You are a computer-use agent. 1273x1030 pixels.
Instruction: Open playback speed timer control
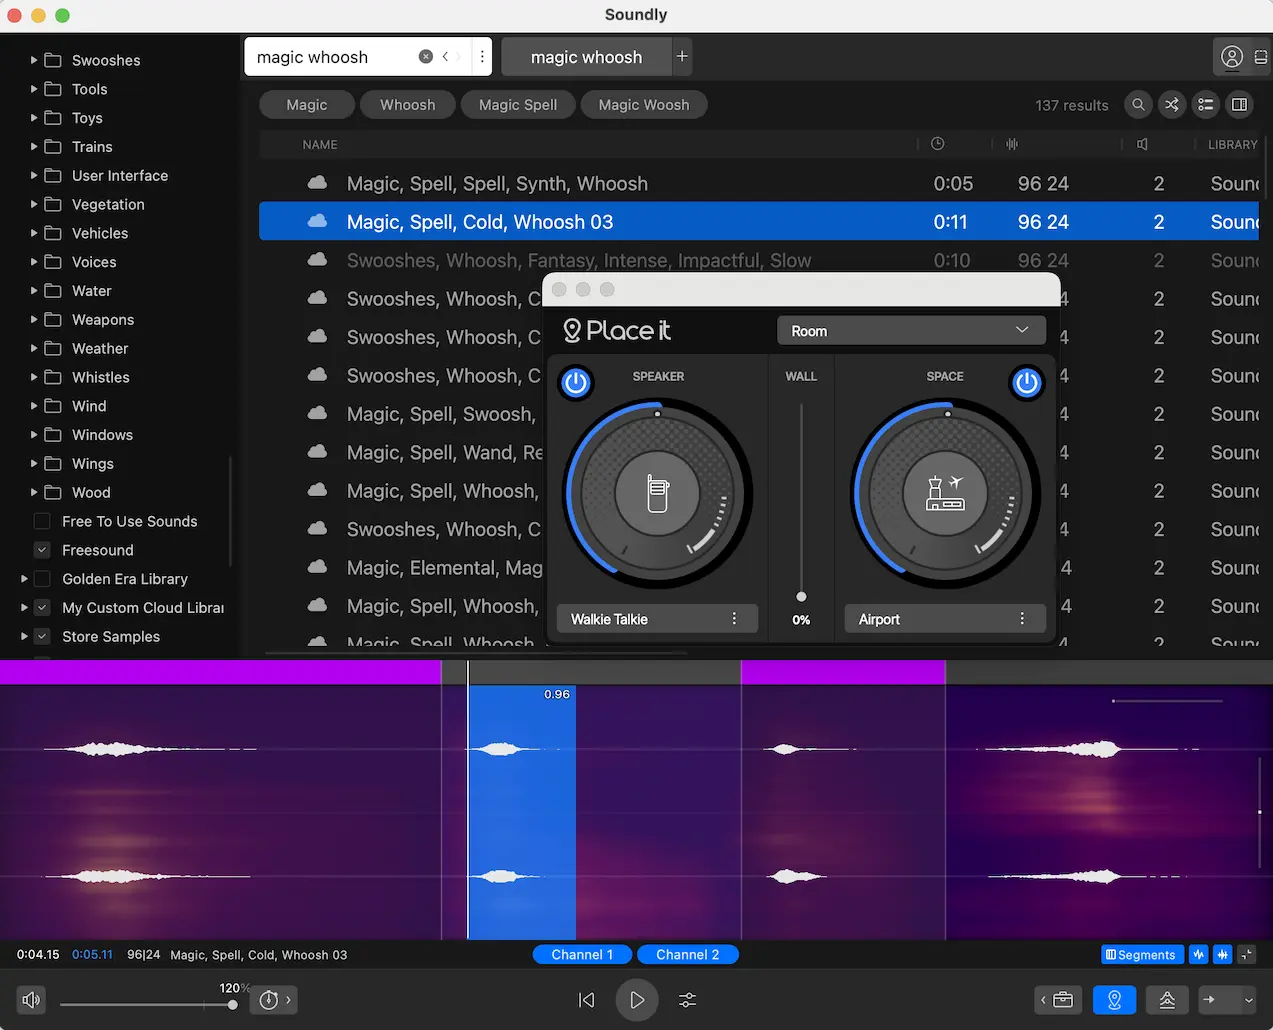[x=269, y=1000]
